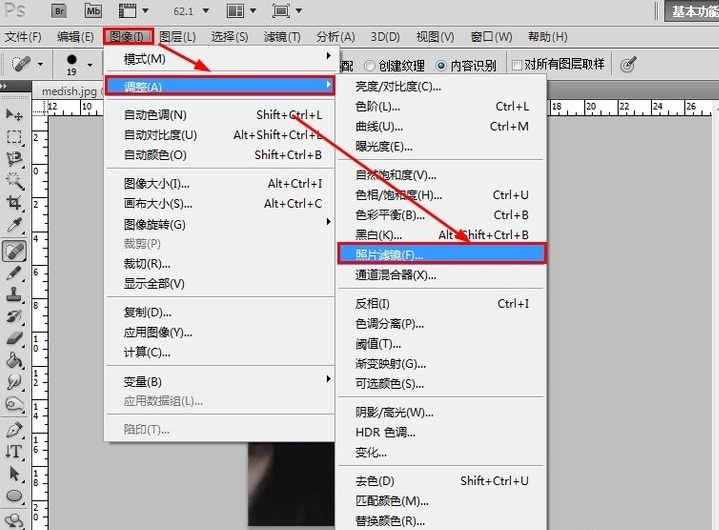Select the Paint Bucket tool
The image size is (719, 530).
click(14, 360)
